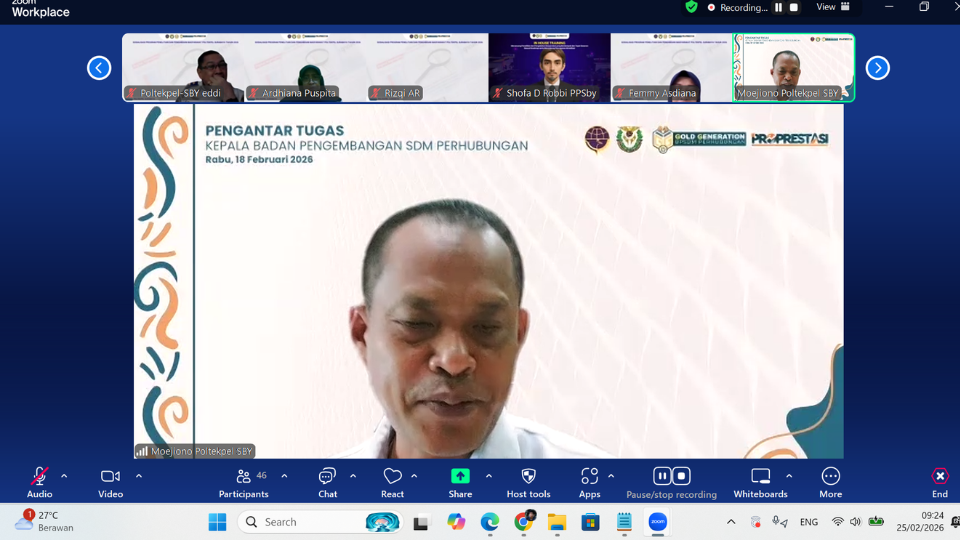Image resolution: width=960 pixels, height=540 pixels.
Task: Expand the Share options chevron
Action: click(x=489, y=476)
